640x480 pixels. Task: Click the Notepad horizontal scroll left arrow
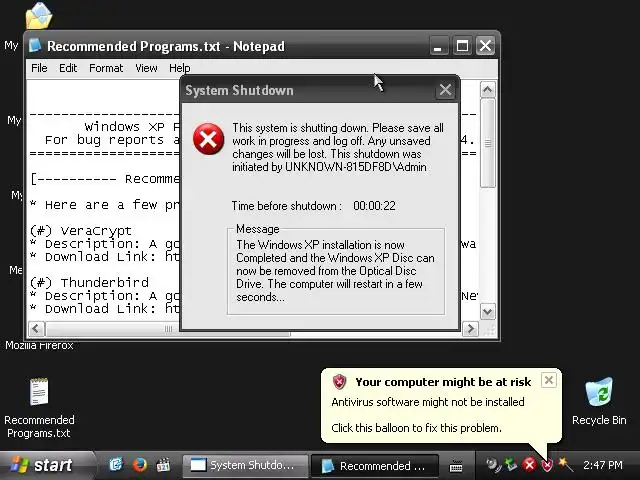[36, 329]
